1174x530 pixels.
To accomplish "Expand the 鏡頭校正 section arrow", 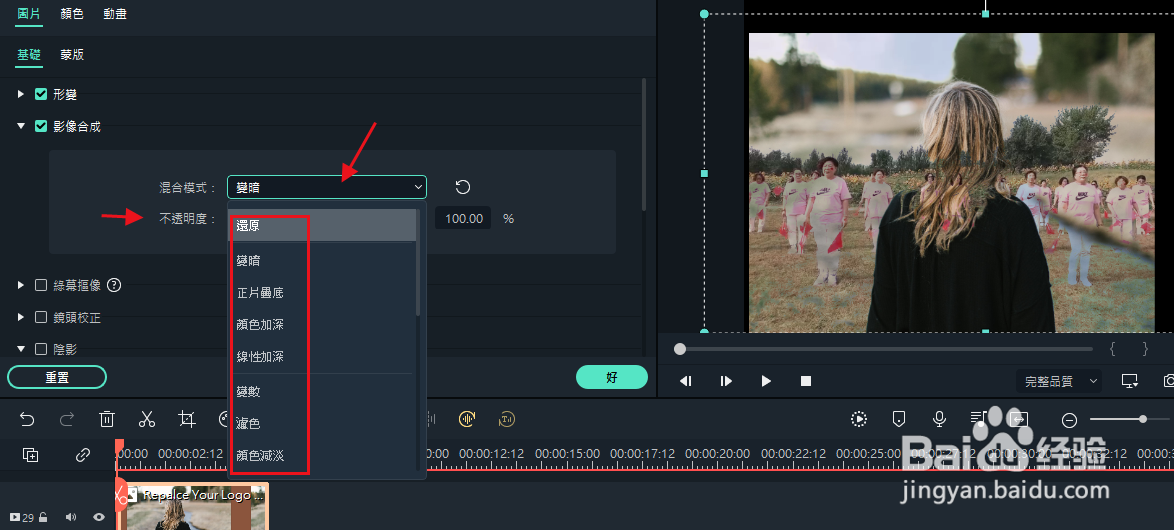I will pos(21,317).
